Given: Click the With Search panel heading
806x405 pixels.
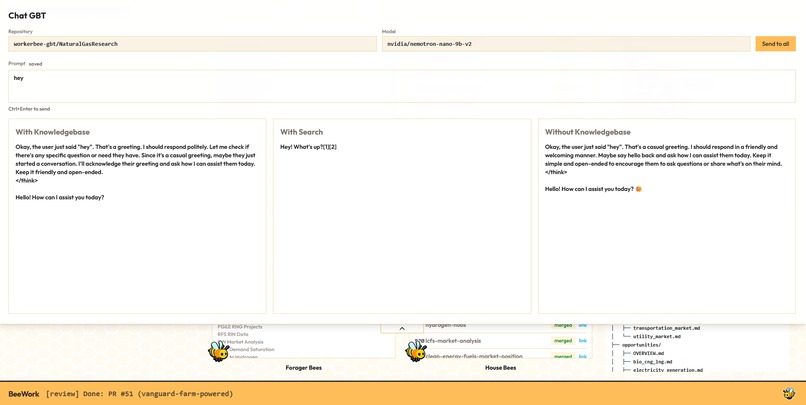Looking at the screenshot, I should point(301,132).
